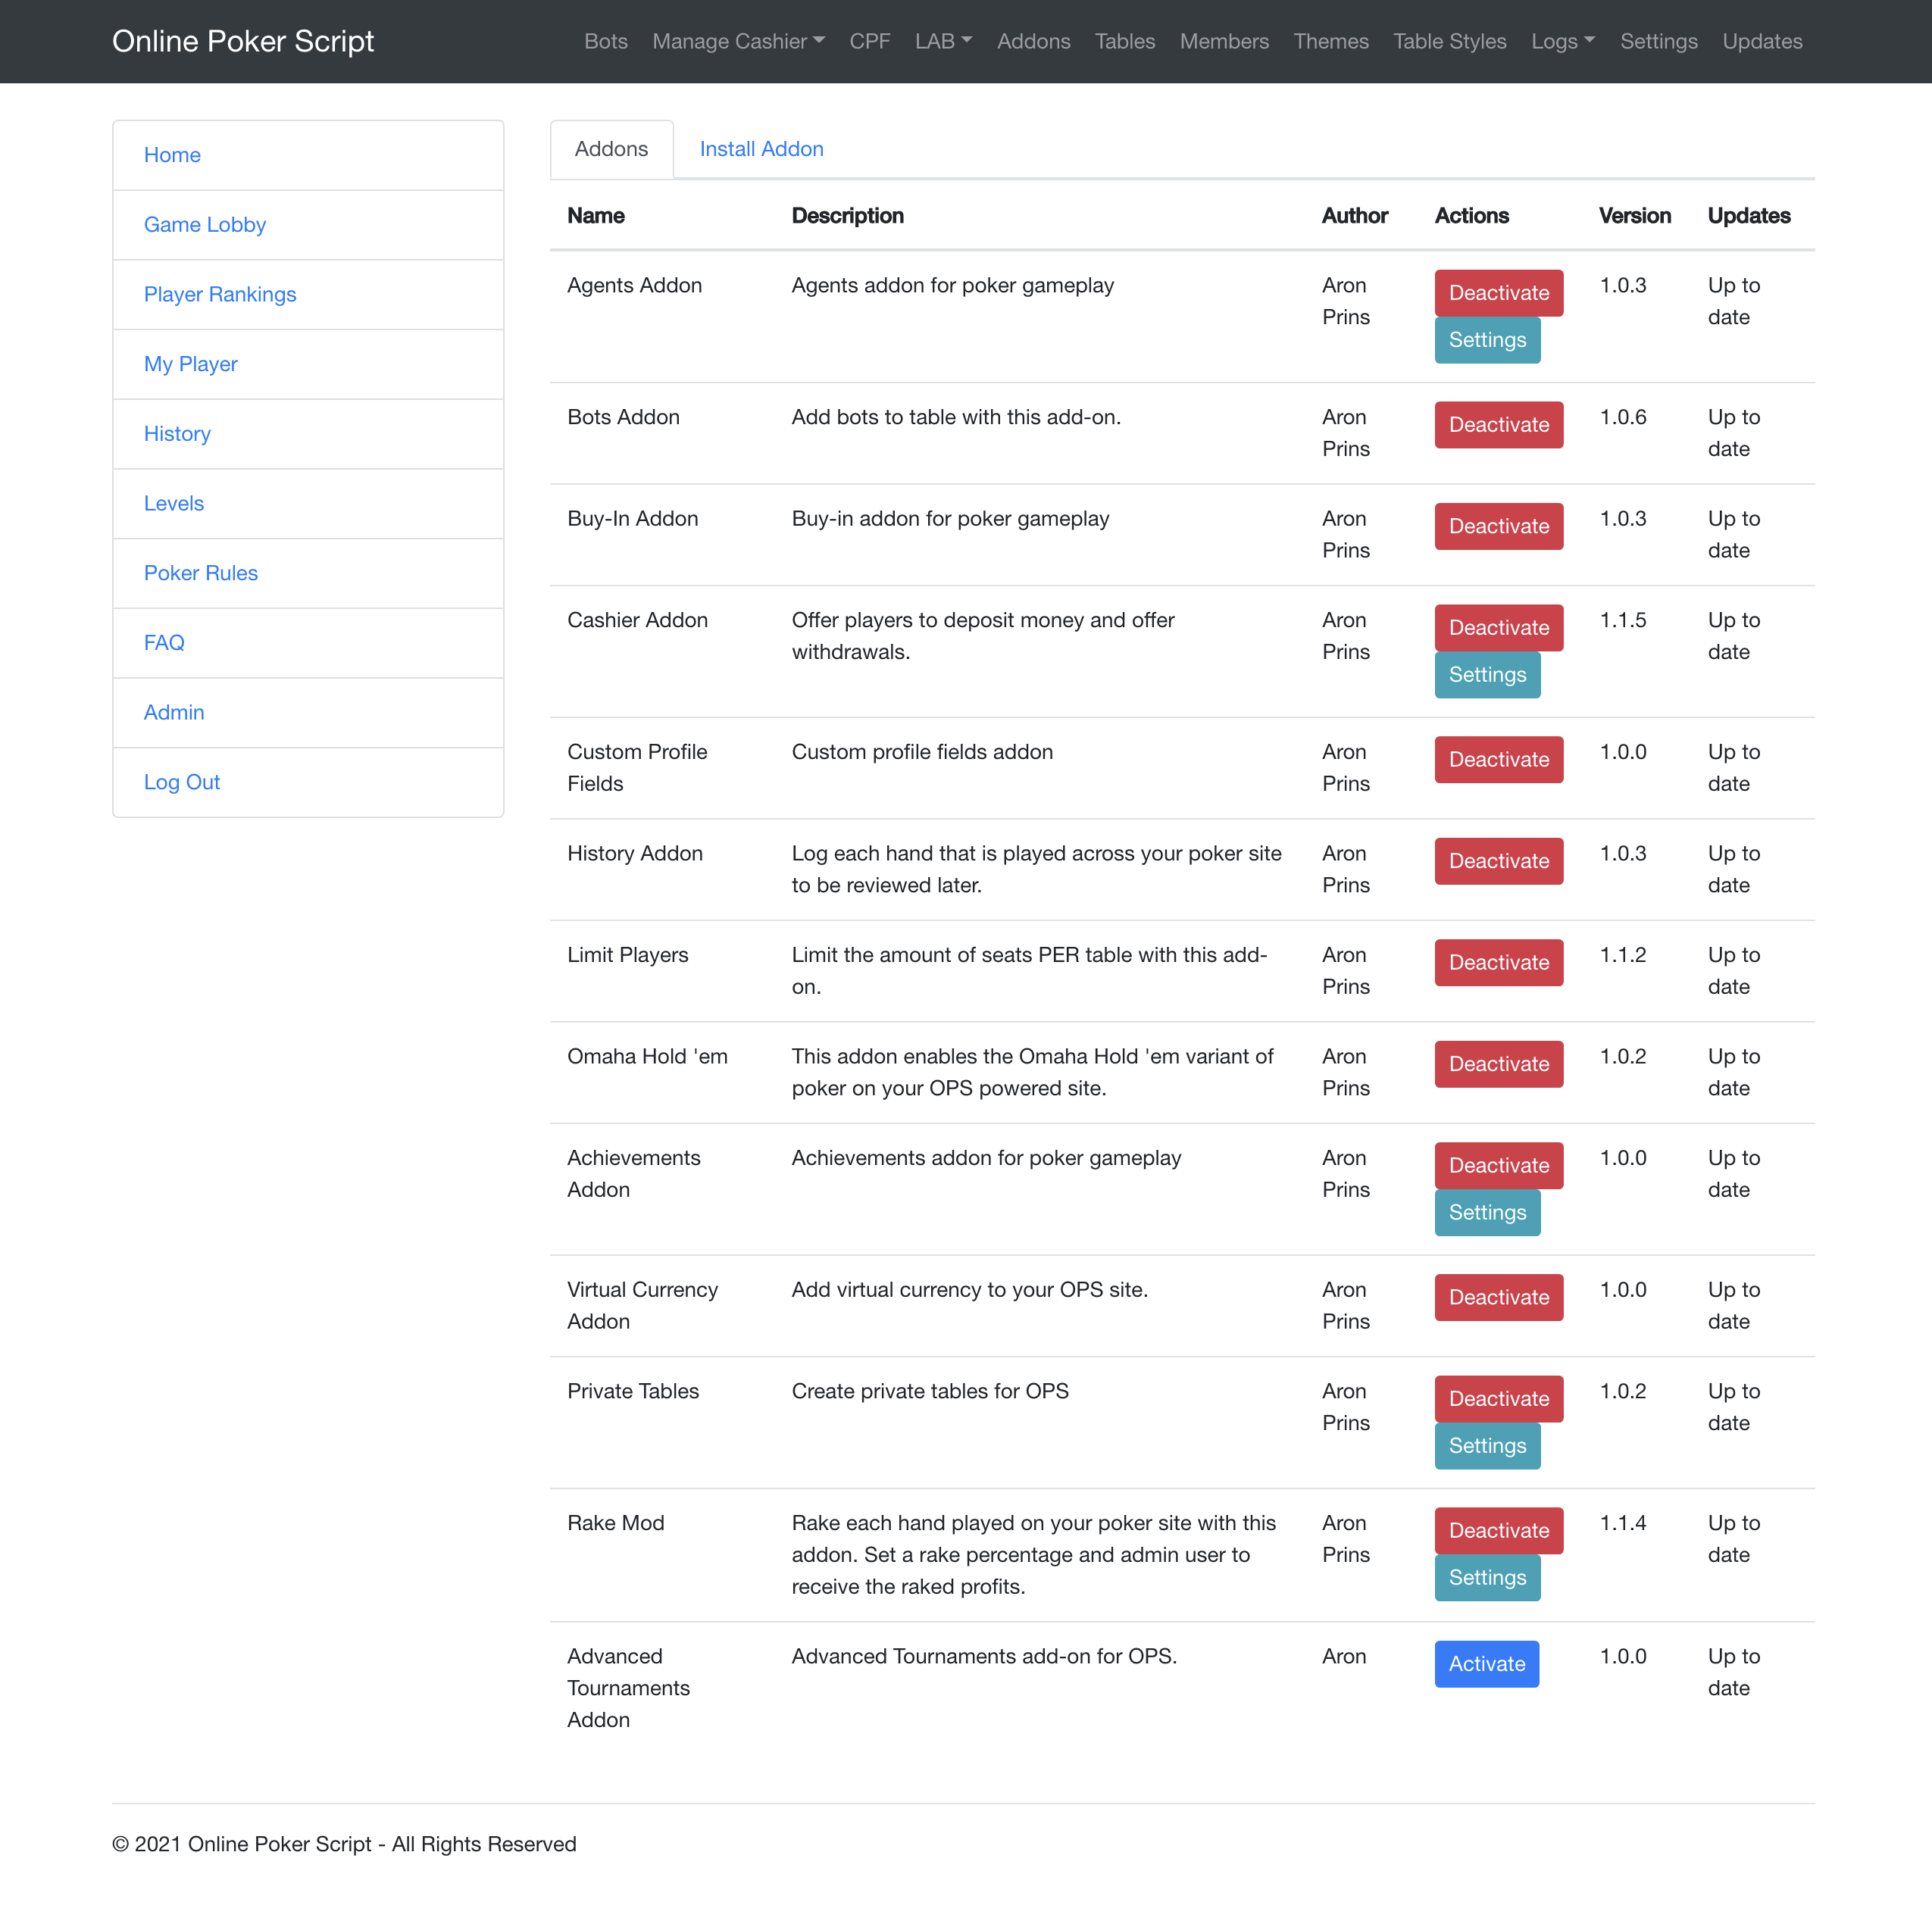Screen dimensions: 1932x1924
Task: Open Settings for the Cashier Addon
Action: 1487,675
